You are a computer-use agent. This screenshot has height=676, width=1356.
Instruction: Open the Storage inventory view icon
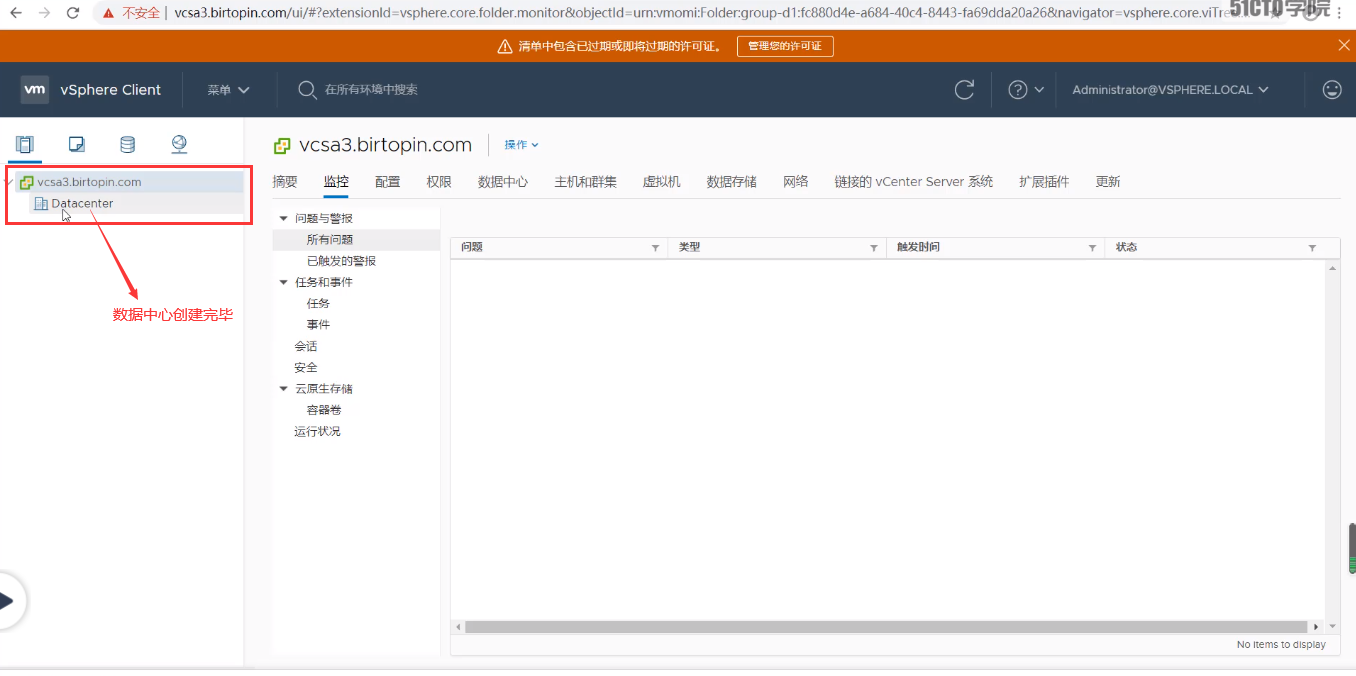(x=128, y=145)
